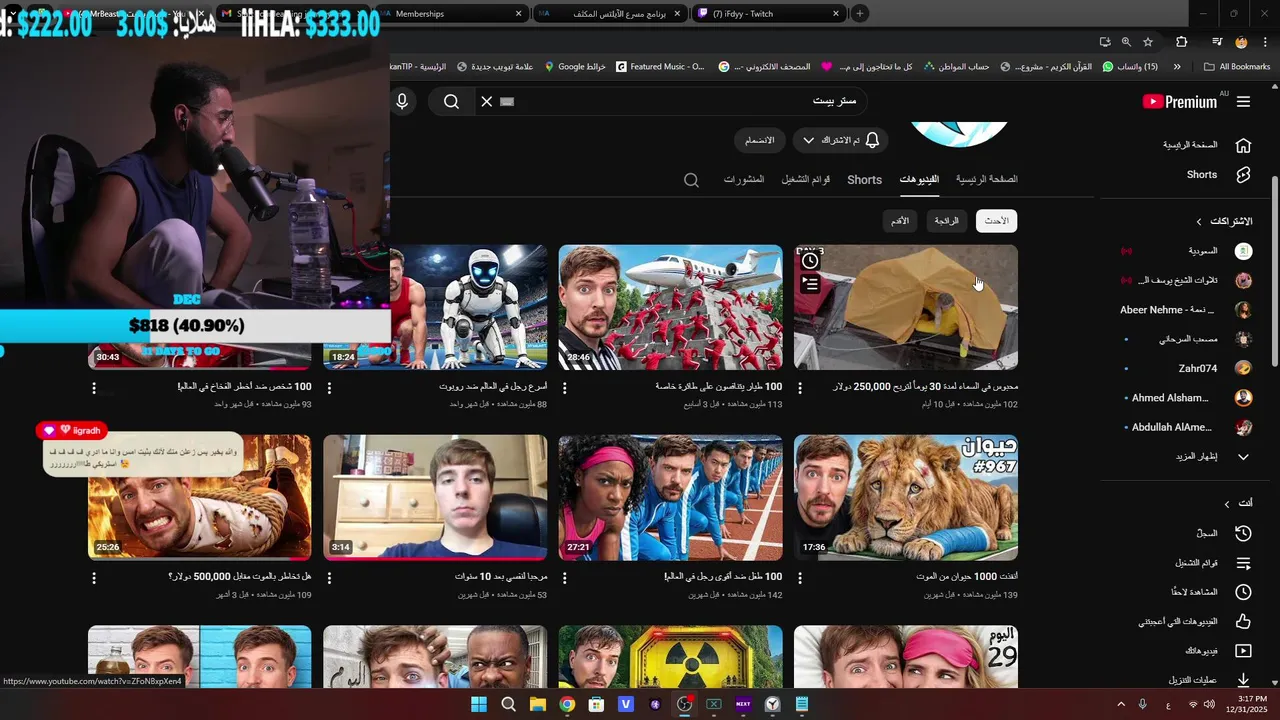Open three-dot menu for 500,000 dollar video

pos(94,578)
